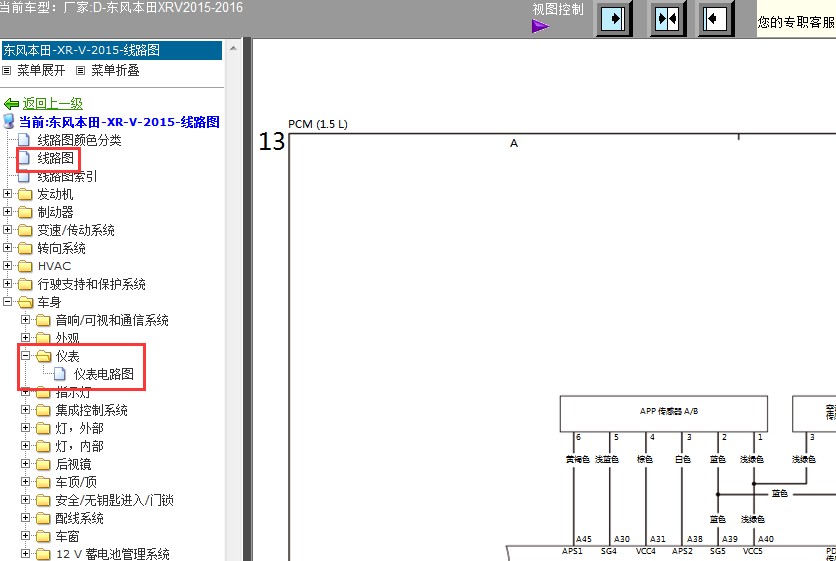Click the APP 传感器 A/B component box

pyautogui.click(x=663, y=414)
